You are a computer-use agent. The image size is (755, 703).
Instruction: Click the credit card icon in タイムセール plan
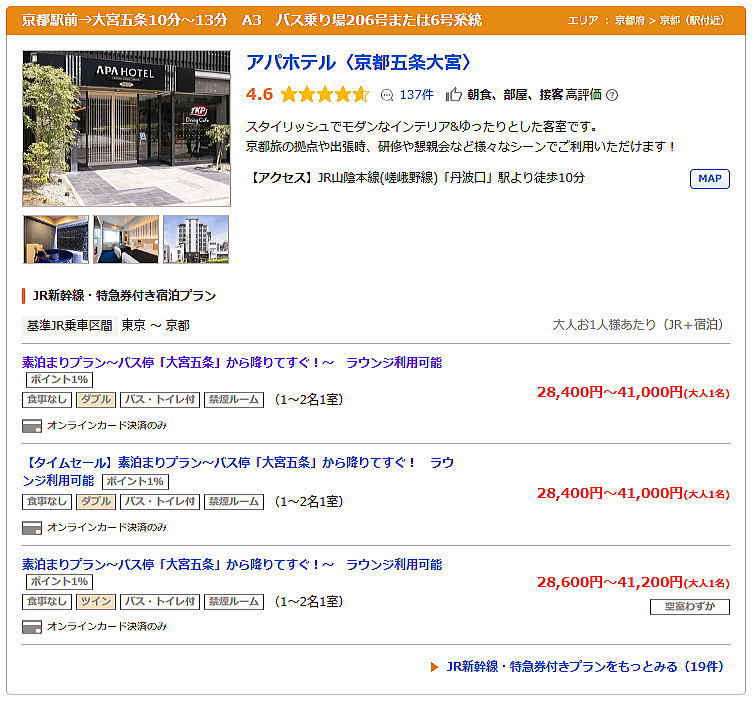pyautogui.click(x=32, y=528)
